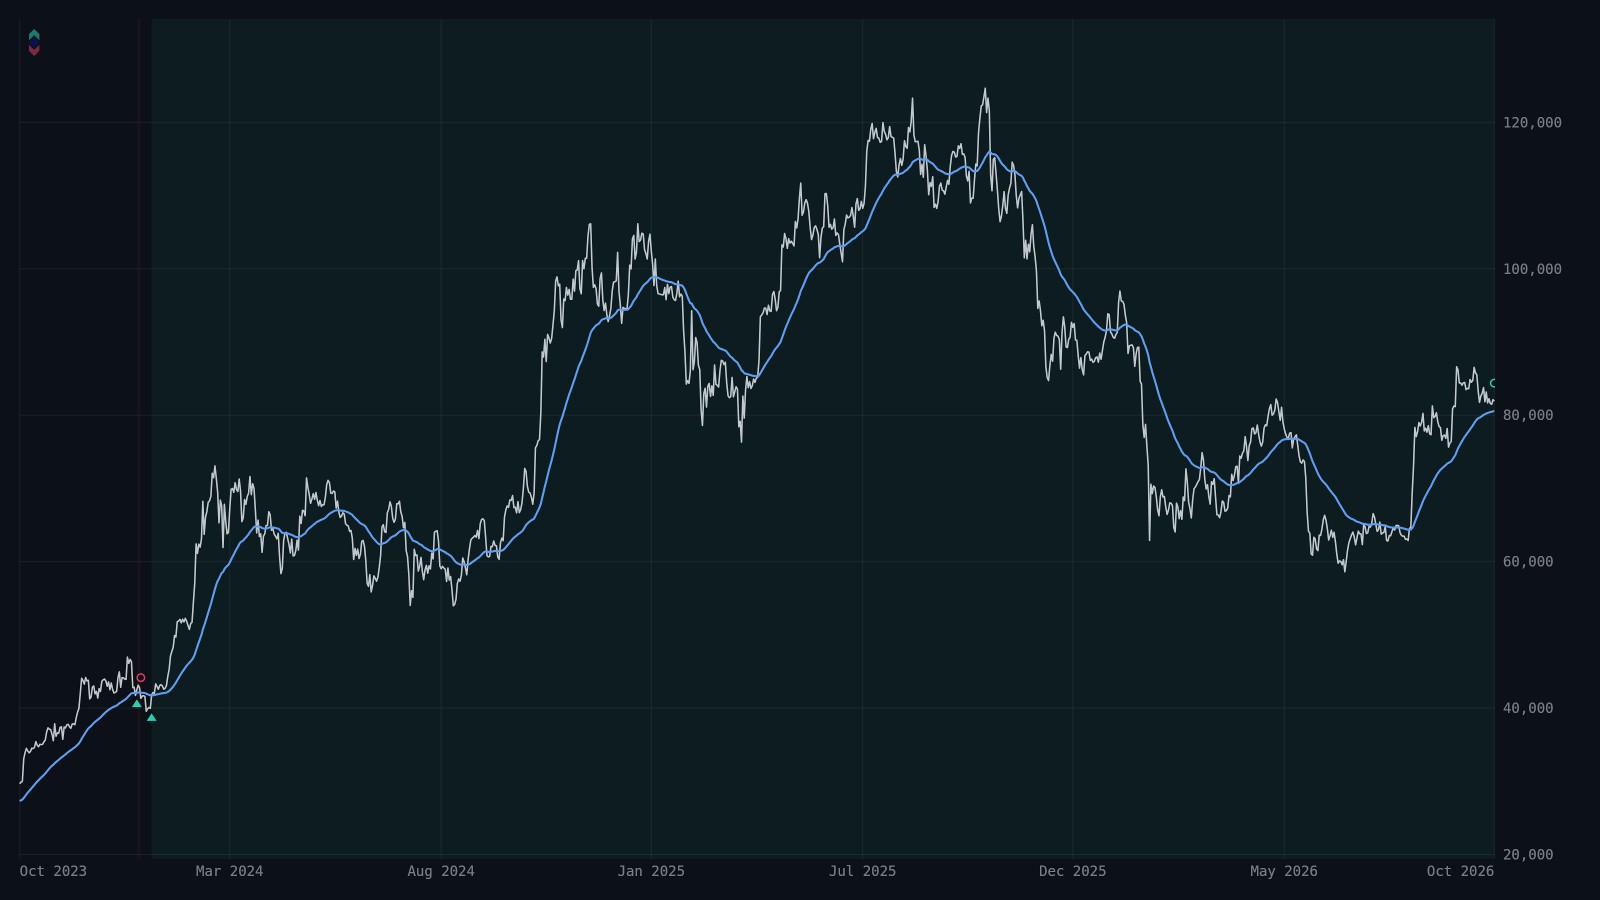Click the 120,000 price axis label
Viewport: 1600px width, 900px height.
(x=1532, y=123)
